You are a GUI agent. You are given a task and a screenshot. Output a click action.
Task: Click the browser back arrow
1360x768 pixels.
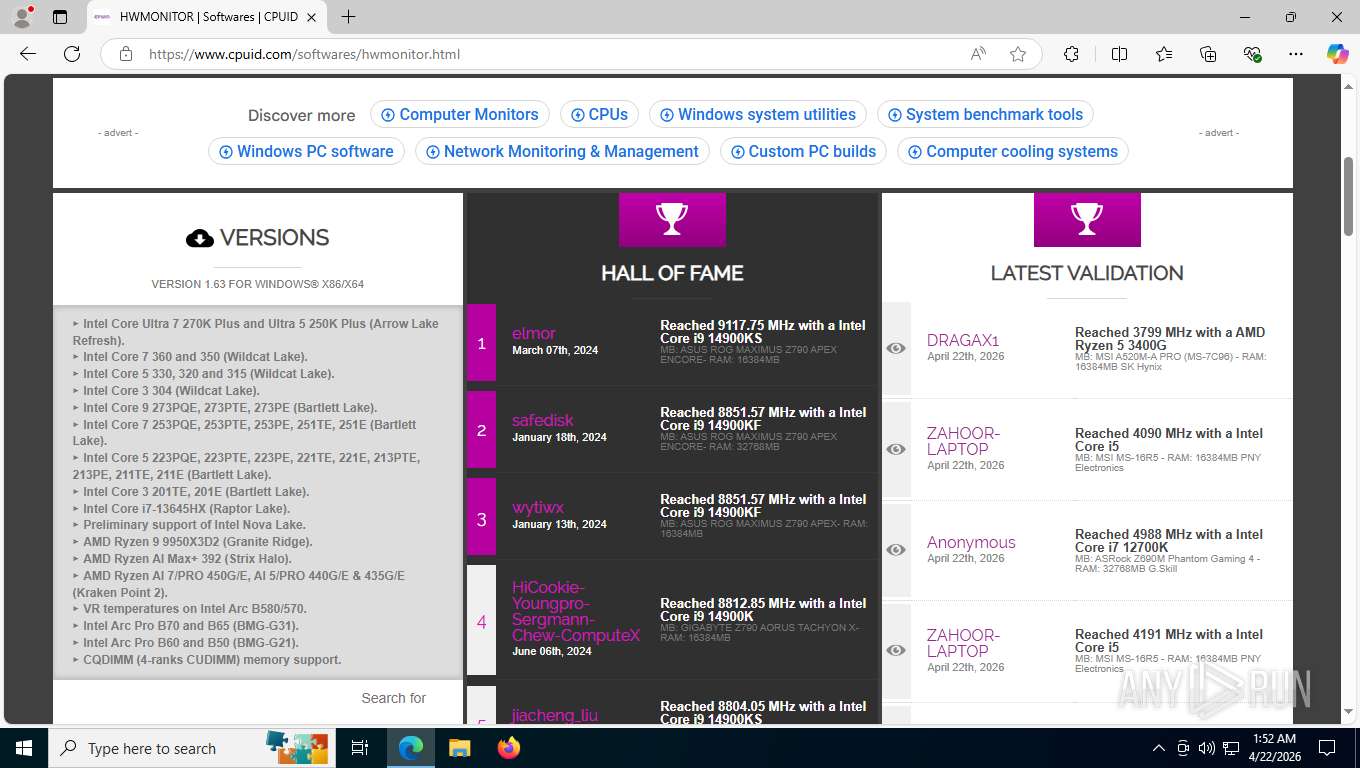(x=28, y=54)
